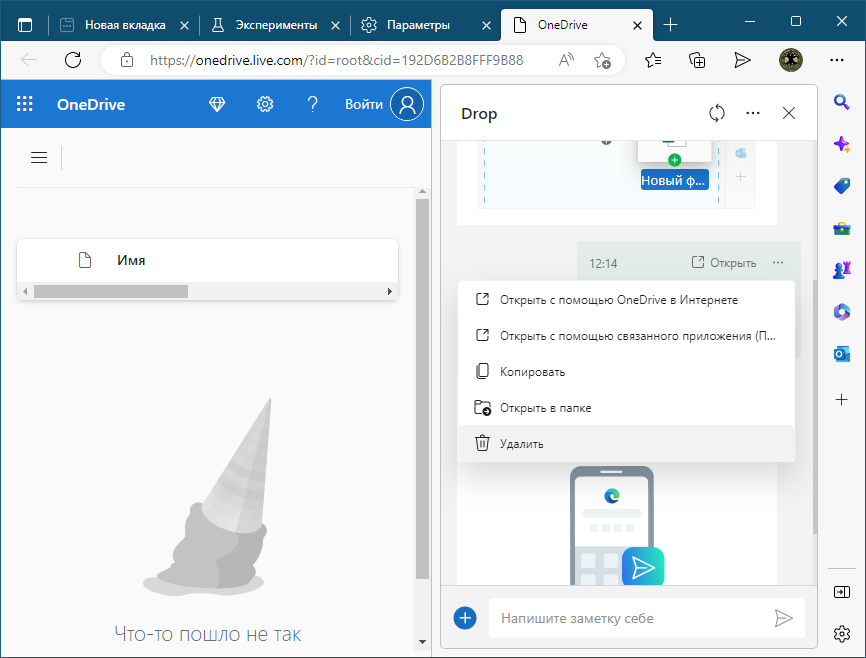Image resolution: width=866 pixels, height=658 pixels.
Task: Choose Открыть с помощью связанного приложения
Action: point(626,336)
